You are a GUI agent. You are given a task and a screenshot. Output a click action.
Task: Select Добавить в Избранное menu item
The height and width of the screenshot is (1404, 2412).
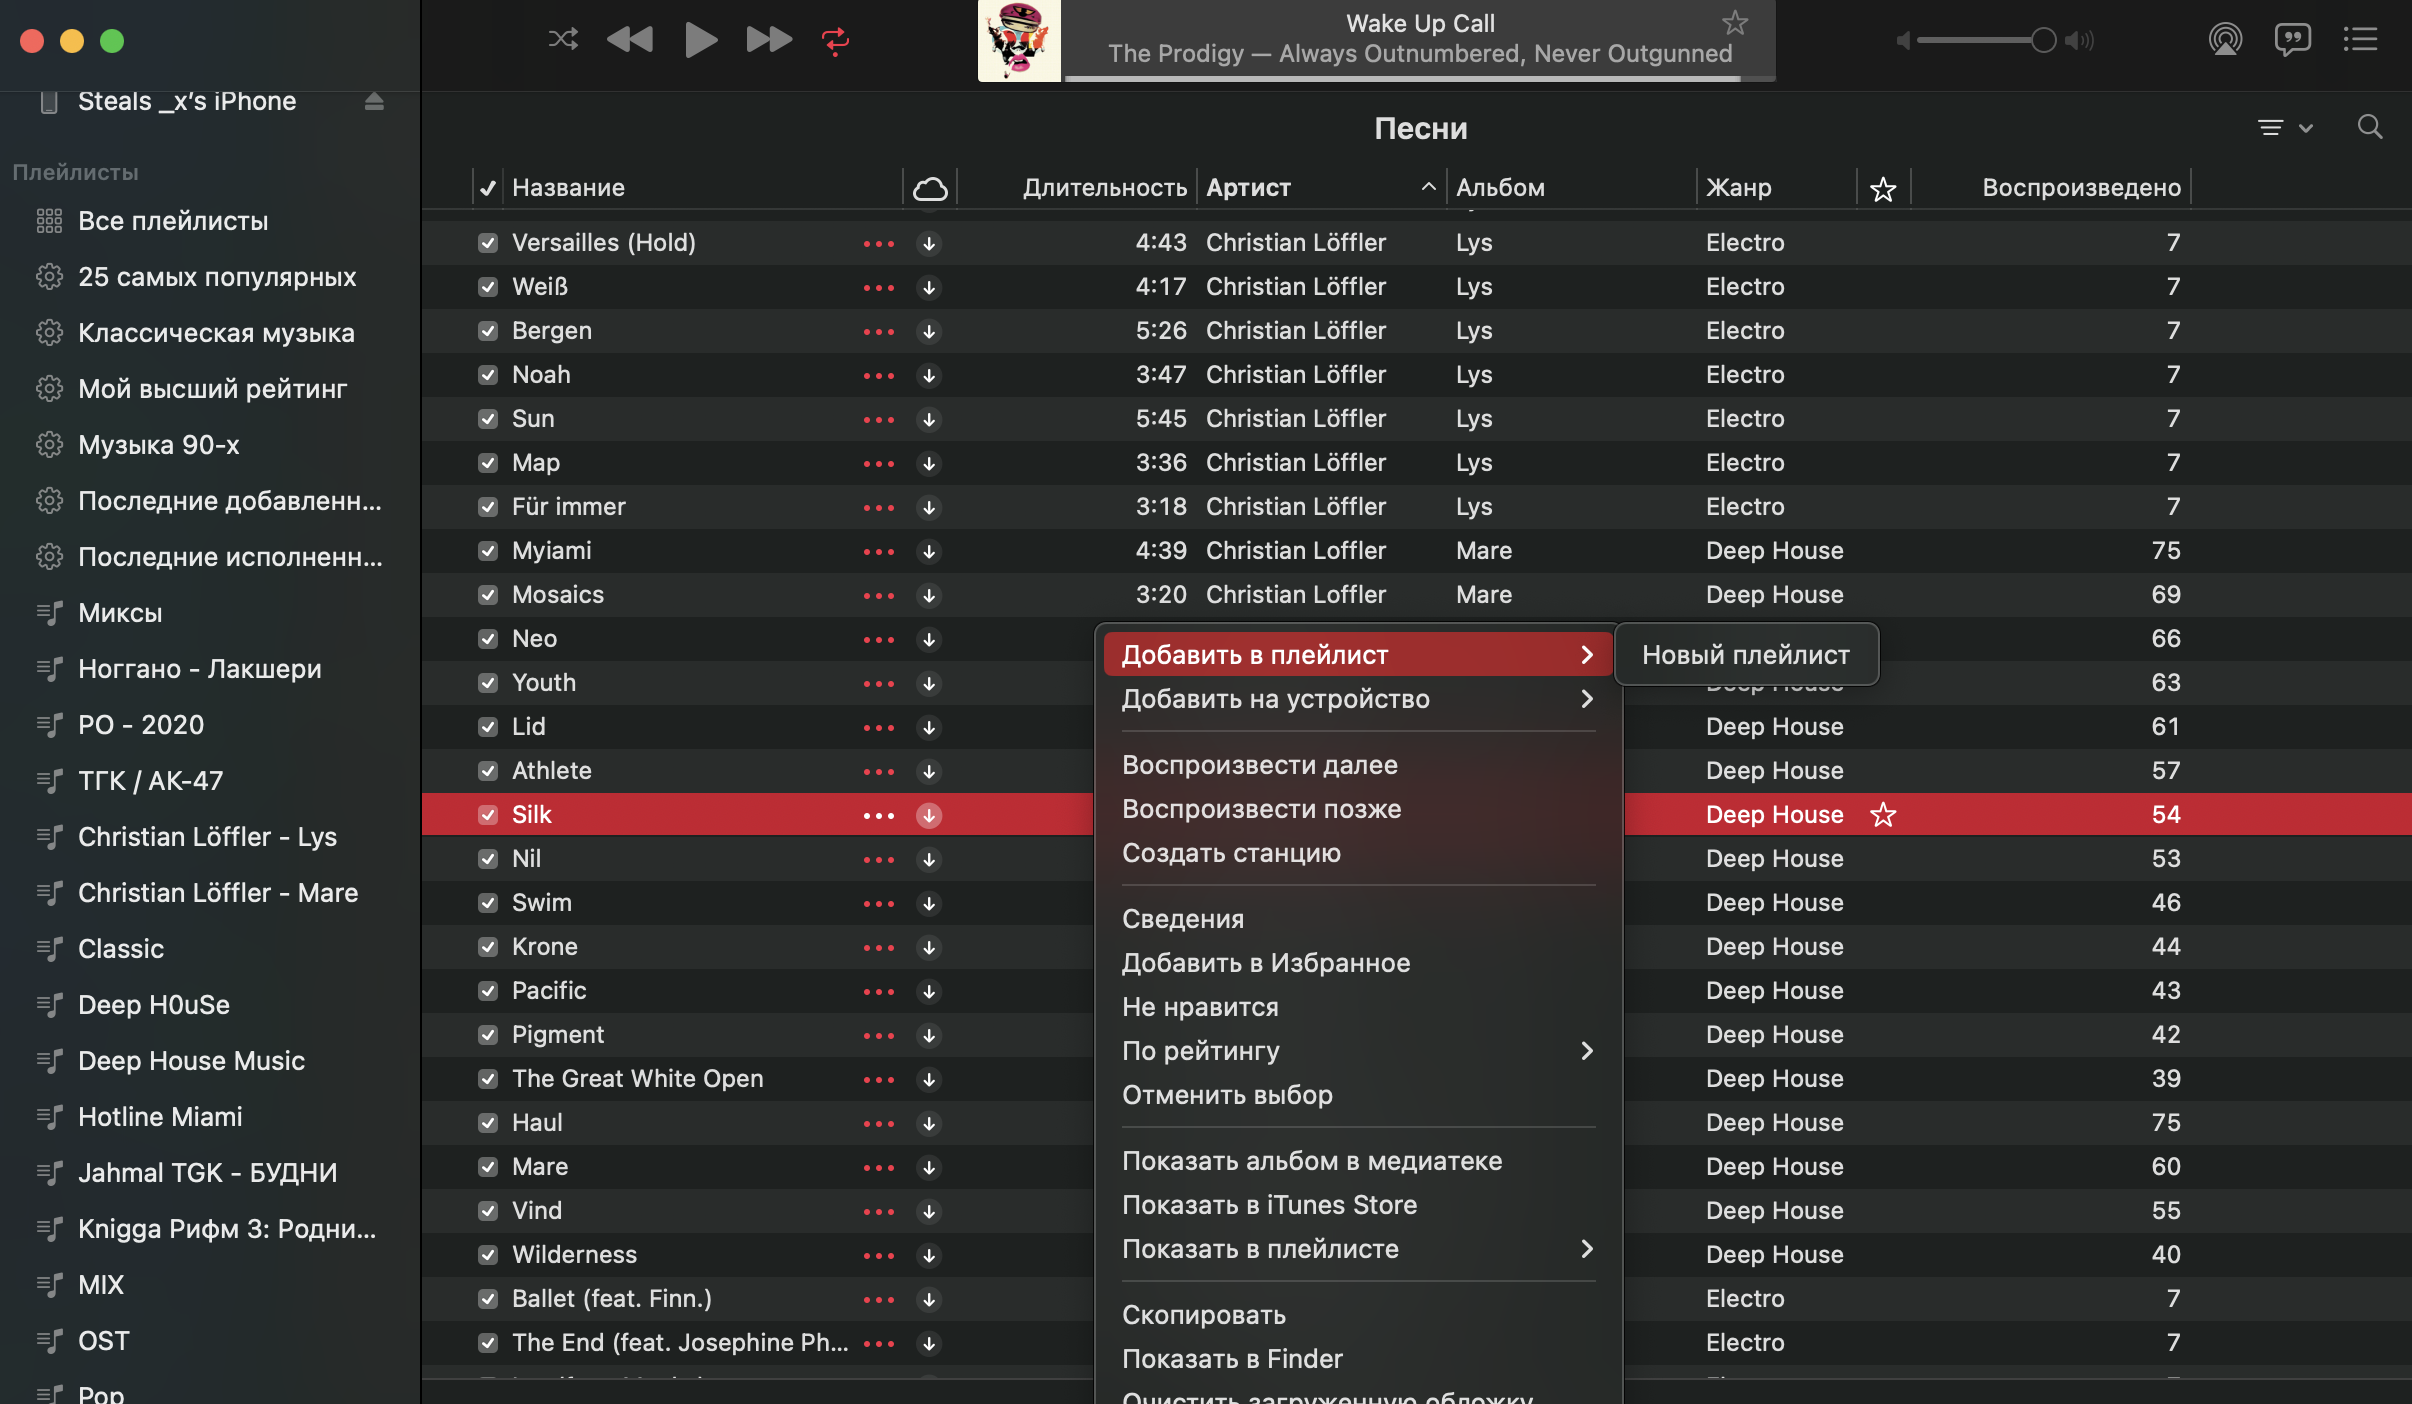pos(1265,963)
